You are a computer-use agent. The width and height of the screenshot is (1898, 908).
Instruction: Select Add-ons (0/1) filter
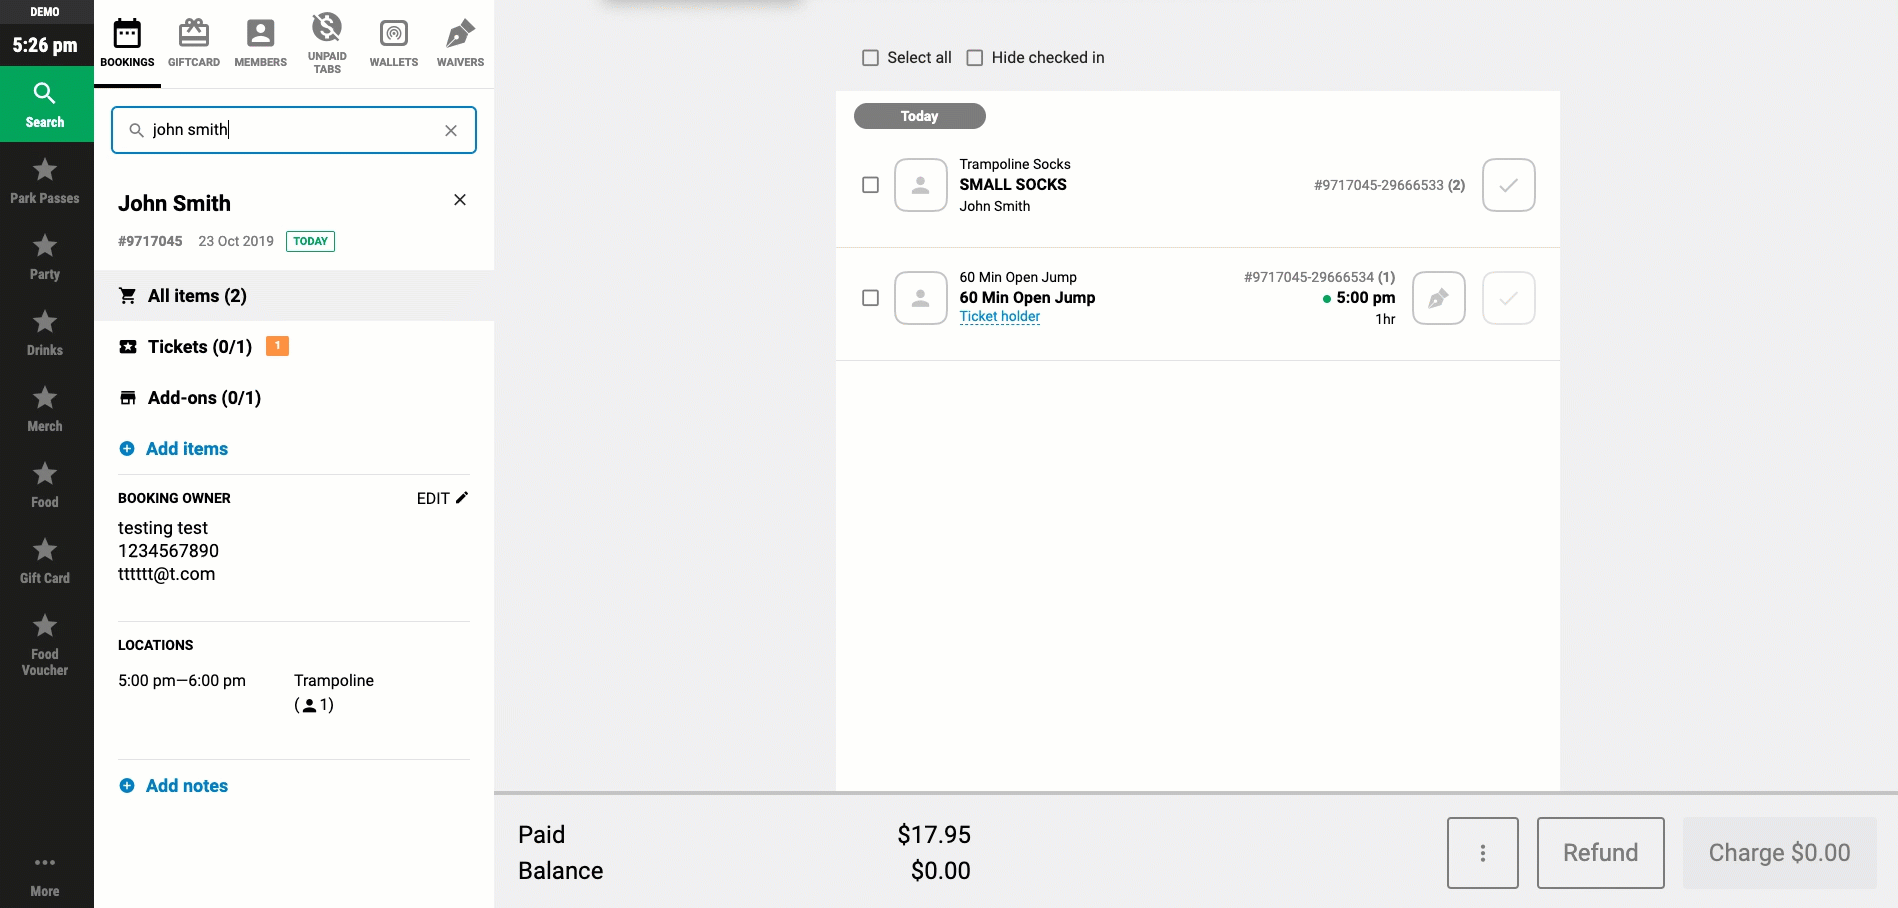(294, 398)
